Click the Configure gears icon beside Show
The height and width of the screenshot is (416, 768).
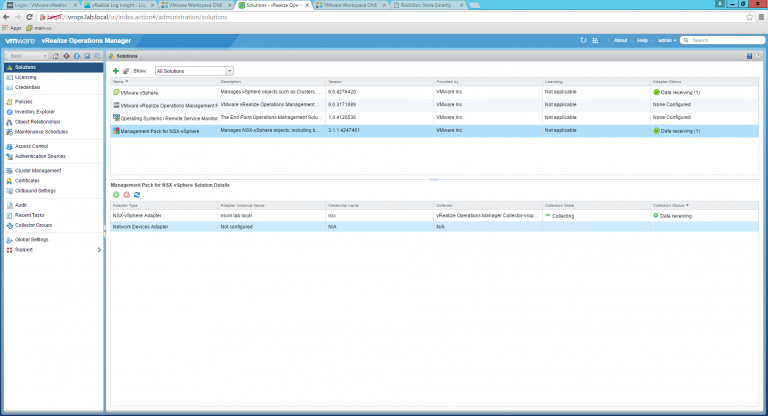[126, 71]
